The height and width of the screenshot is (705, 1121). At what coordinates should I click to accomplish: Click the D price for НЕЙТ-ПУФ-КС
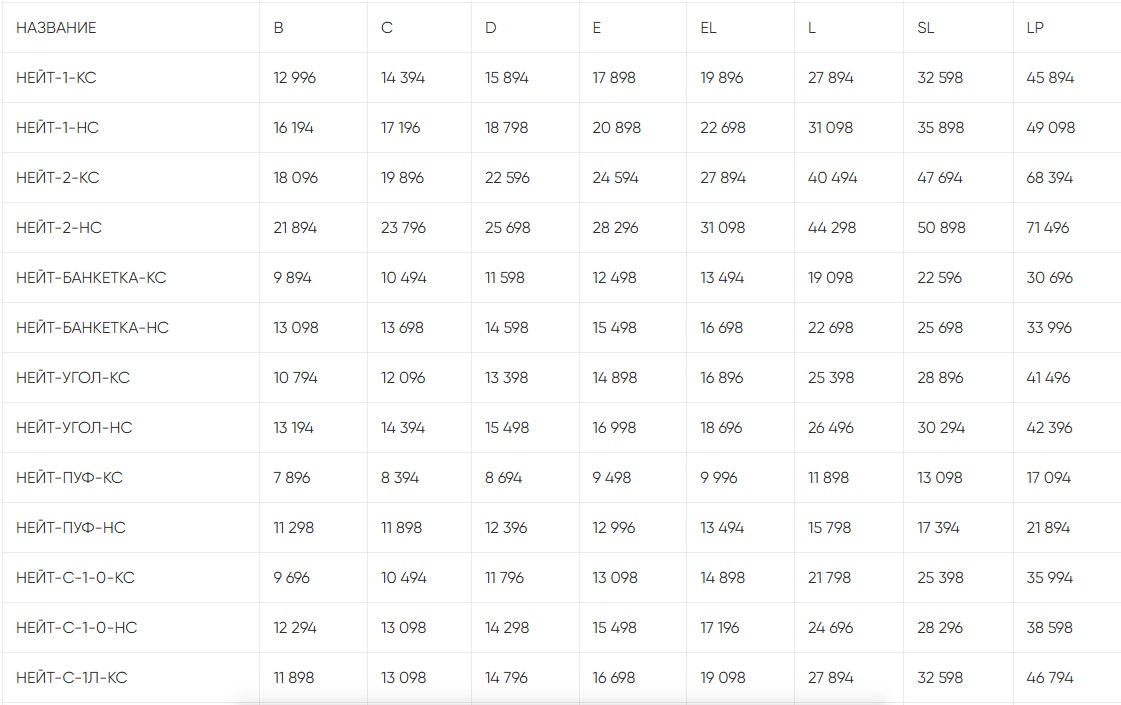pos(504,478)
